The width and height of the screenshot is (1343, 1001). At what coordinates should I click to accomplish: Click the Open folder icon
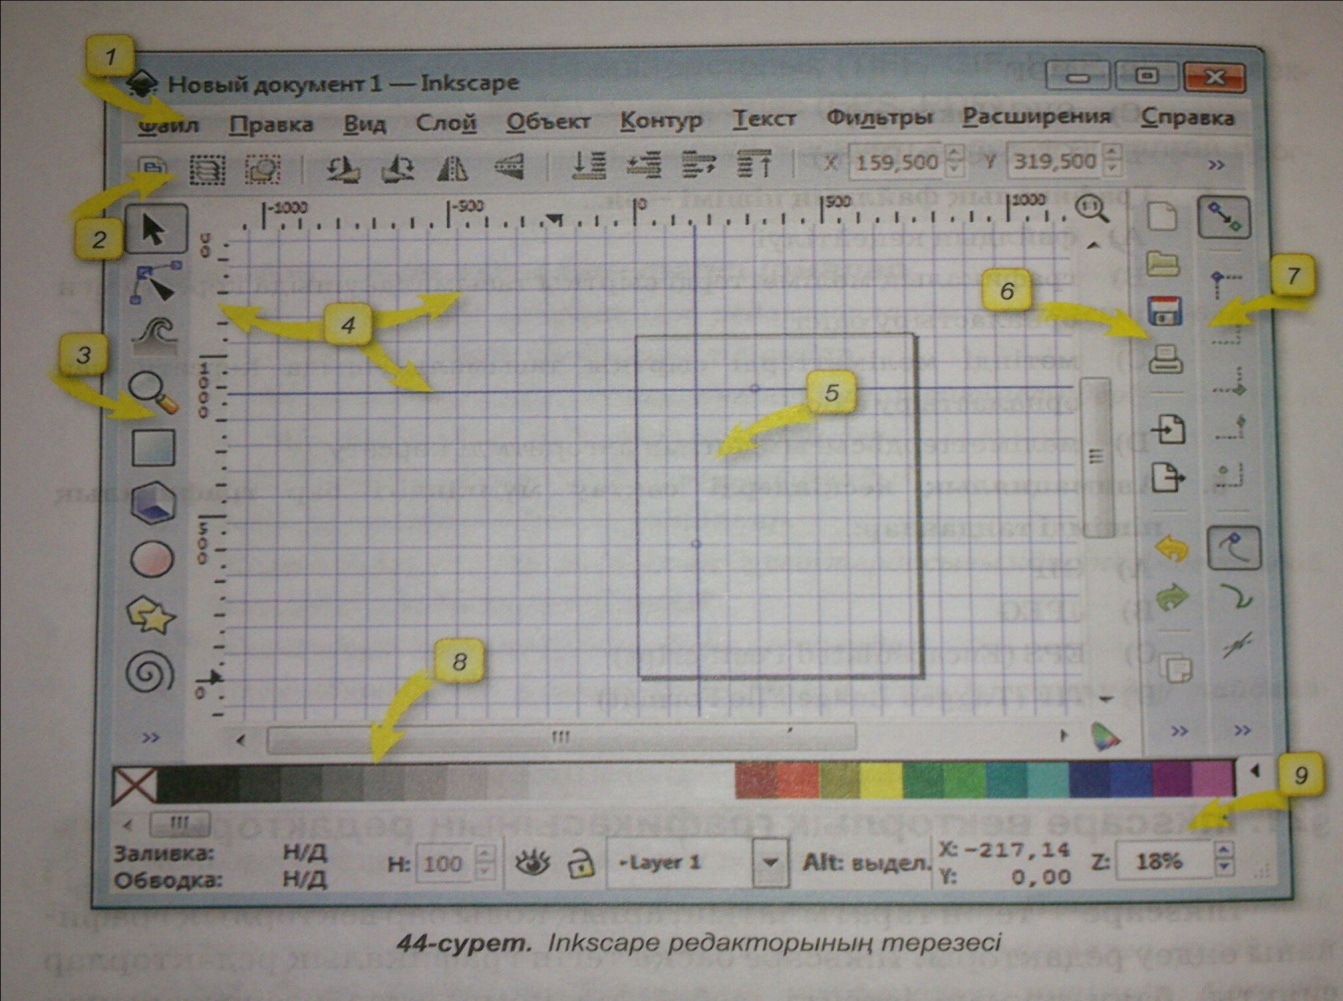point(1163,263)
